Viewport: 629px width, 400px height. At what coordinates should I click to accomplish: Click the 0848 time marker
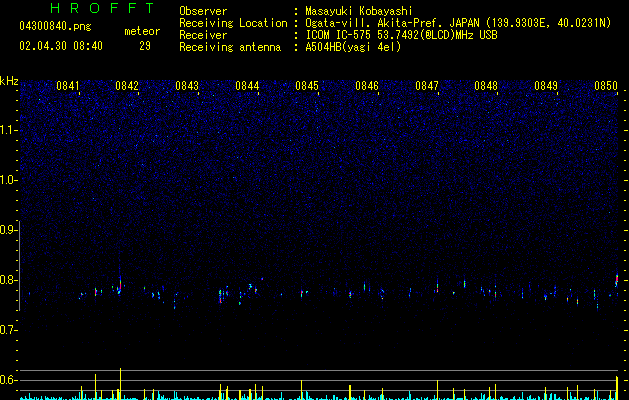point(486,86)
